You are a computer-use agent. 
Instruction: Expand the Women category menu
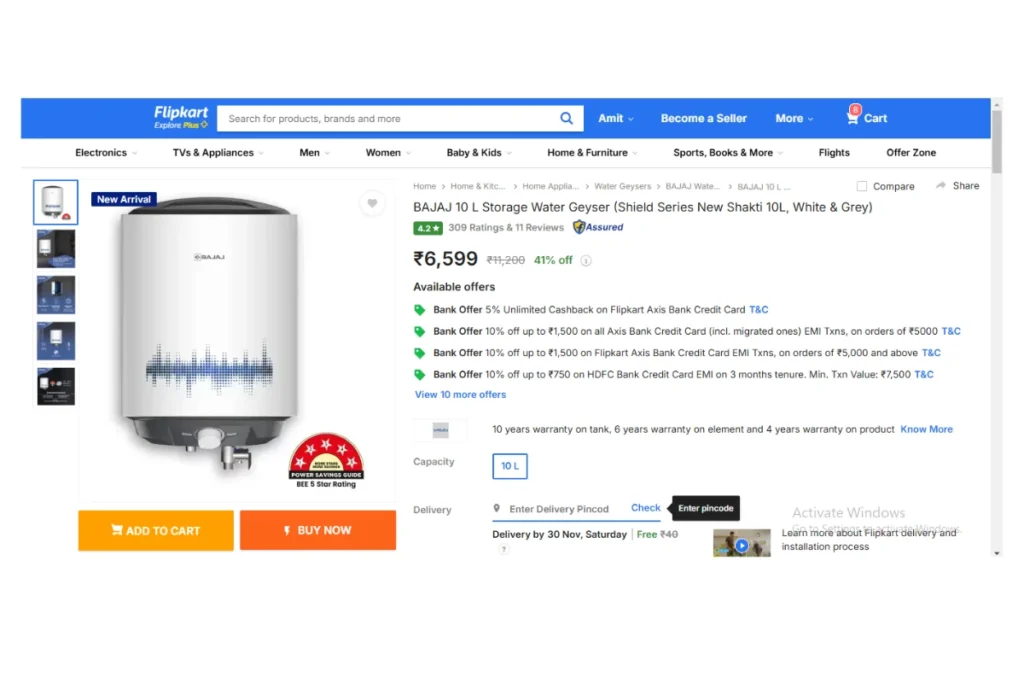(388, 153)
